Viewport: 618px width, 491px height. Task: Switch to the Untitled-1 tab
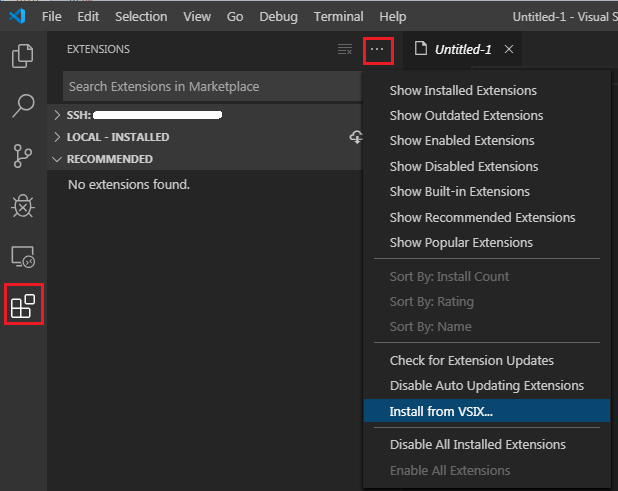[x=463, y=49]
